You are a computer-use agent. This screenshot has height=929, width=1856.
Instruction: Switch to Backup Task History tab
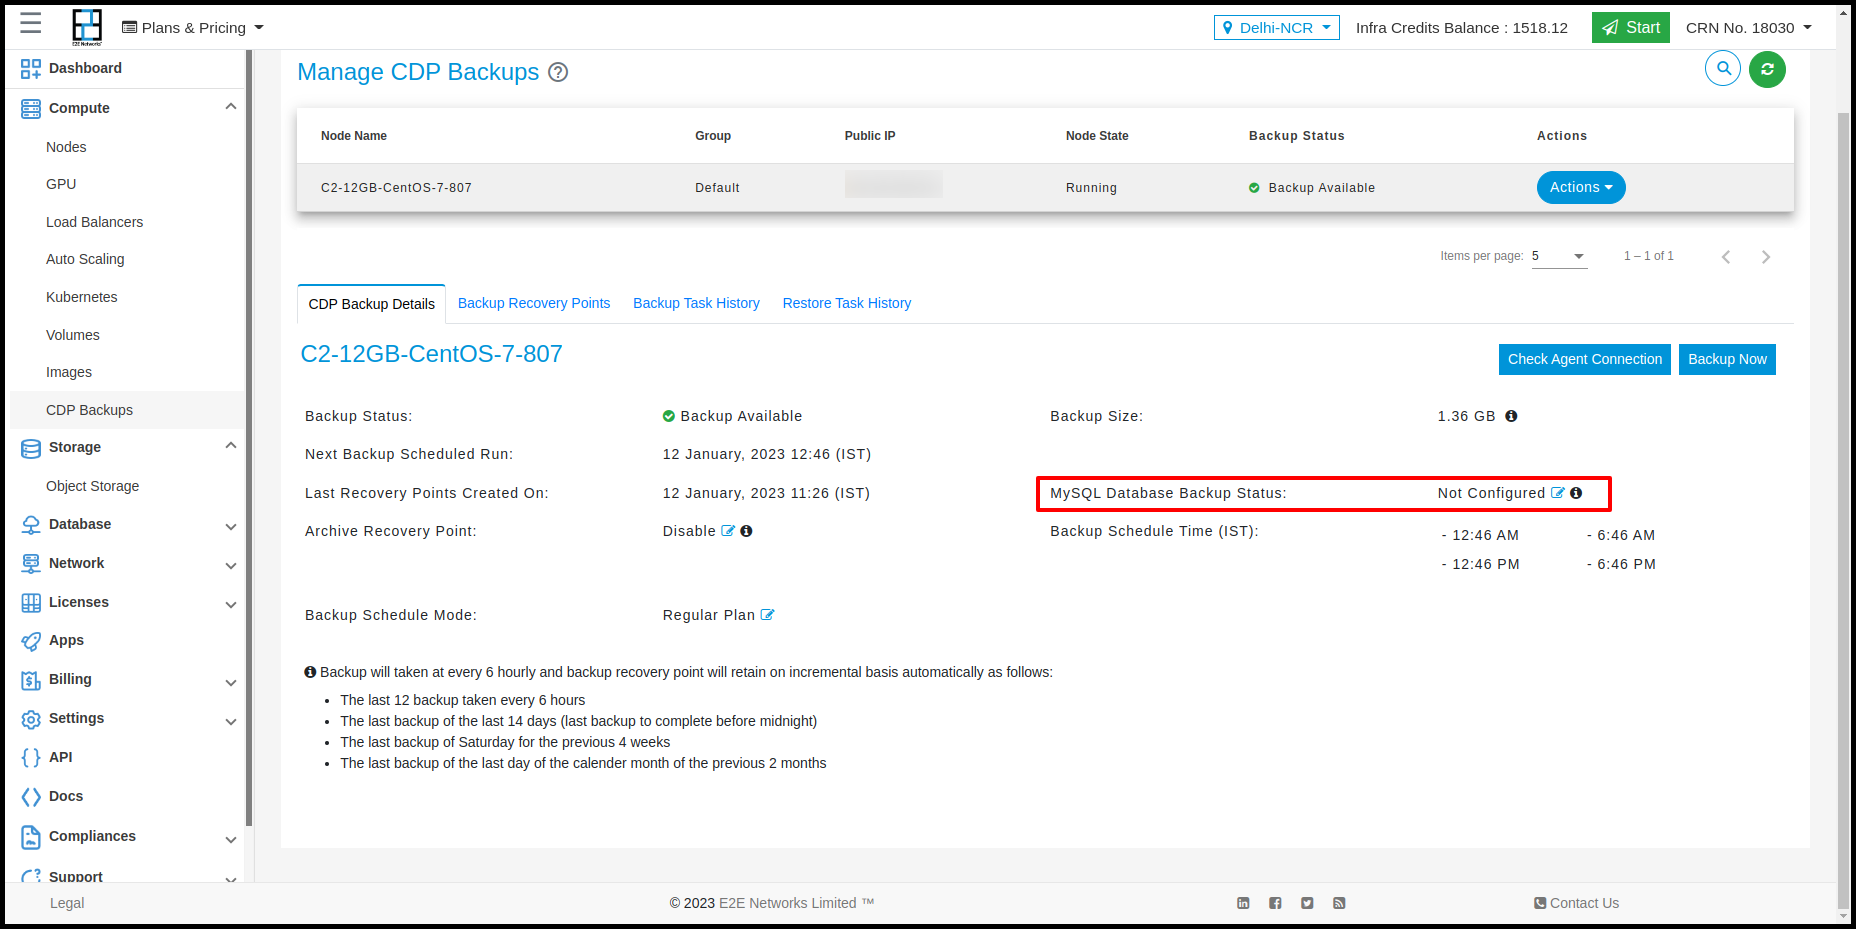696,303
